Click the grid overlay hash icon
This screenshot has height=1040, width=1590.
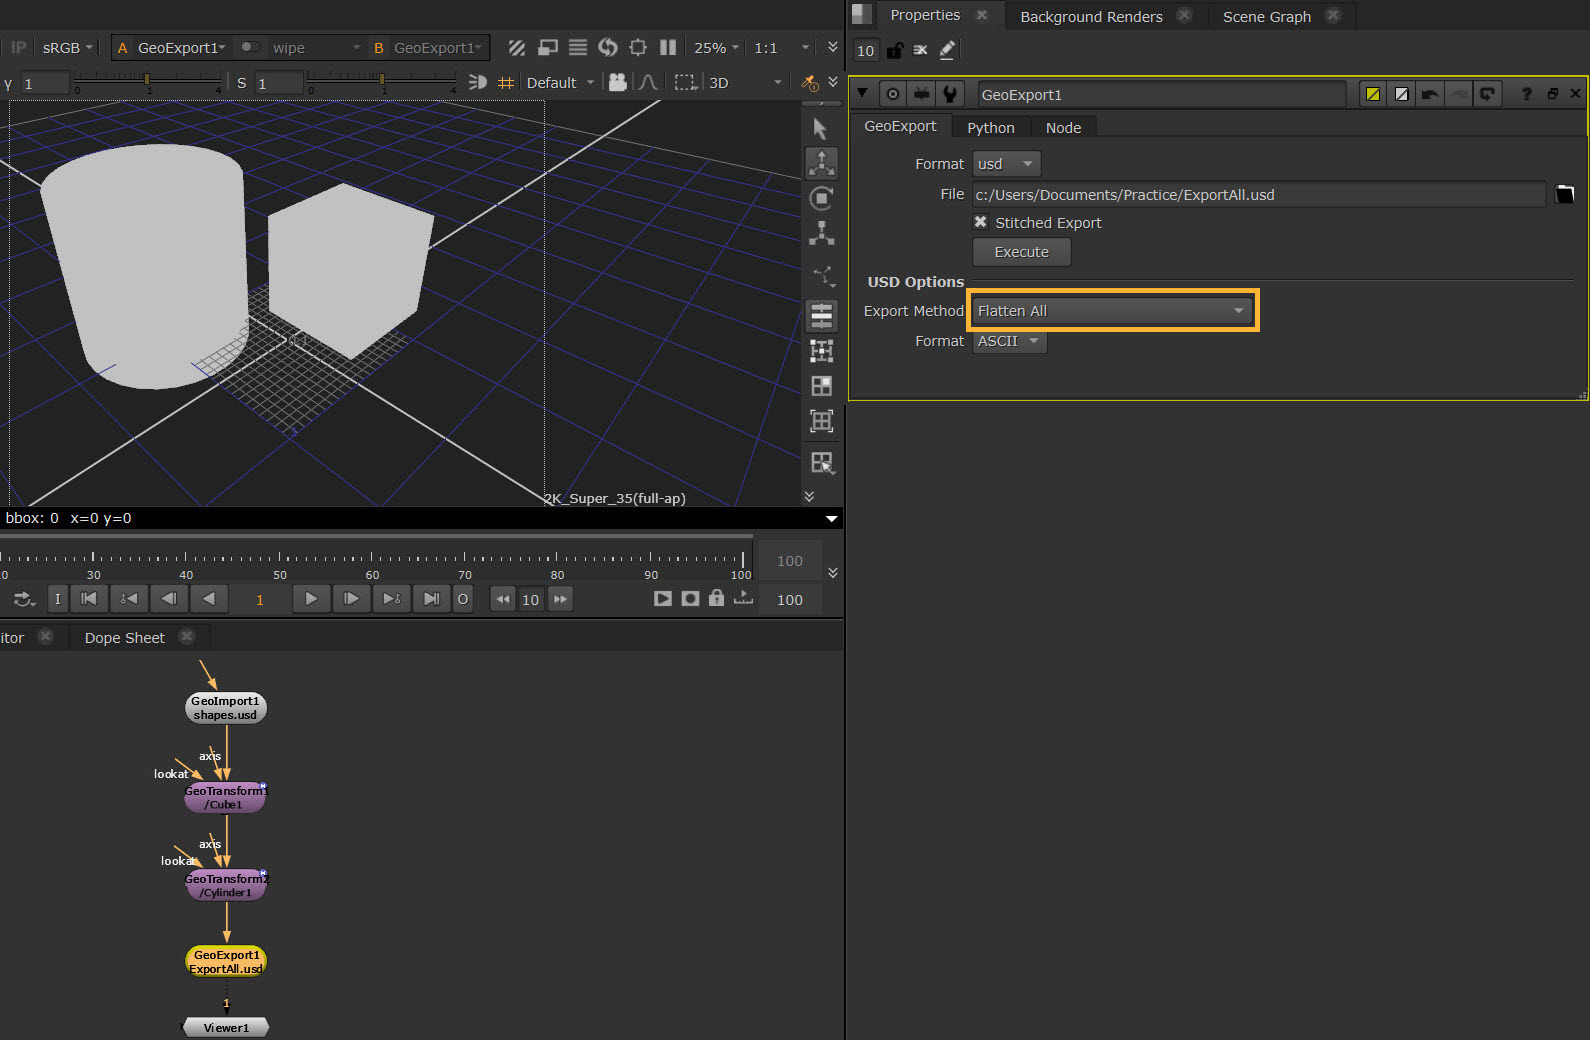506,82
